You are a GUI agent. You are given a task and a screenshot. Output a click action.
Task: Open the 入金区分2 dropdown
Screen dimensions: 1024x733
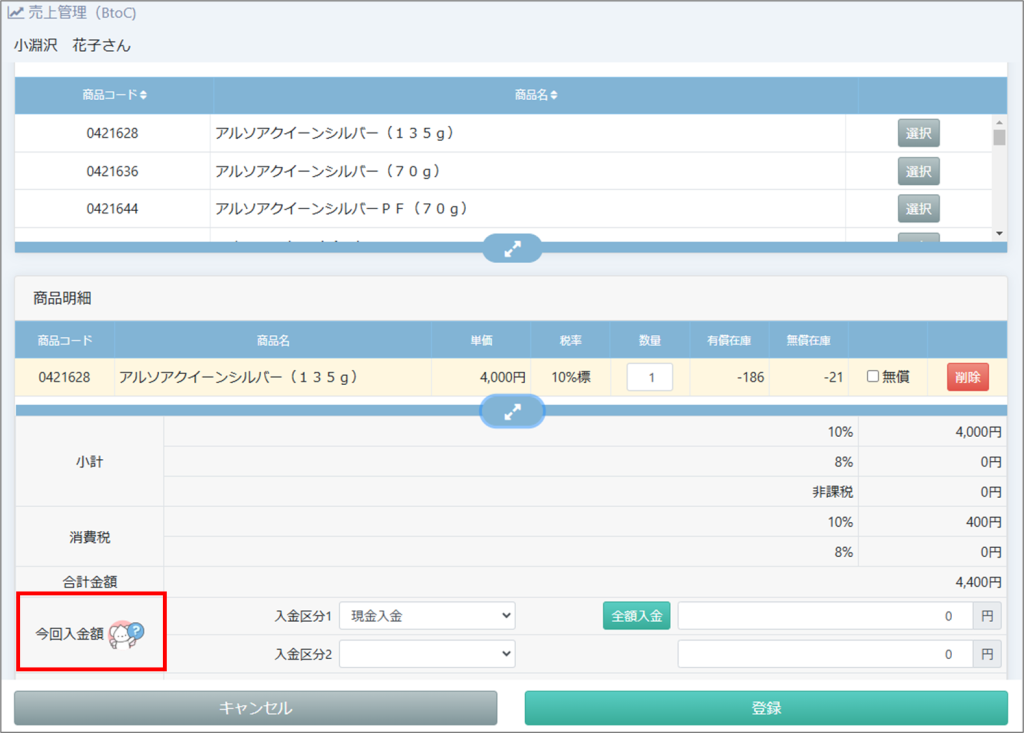(427, 654)
